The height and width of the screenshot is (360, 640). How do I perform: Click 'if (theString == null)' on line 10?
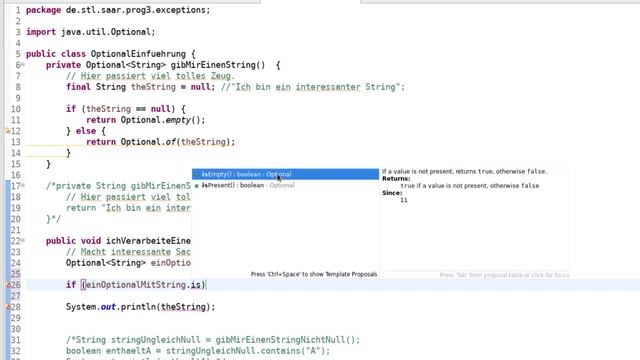(x=120, y=109)
